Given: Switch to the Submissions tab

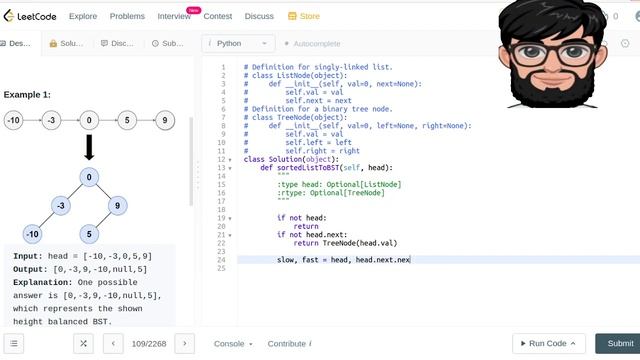Looking at the screenshot, I should pos(168,43).
